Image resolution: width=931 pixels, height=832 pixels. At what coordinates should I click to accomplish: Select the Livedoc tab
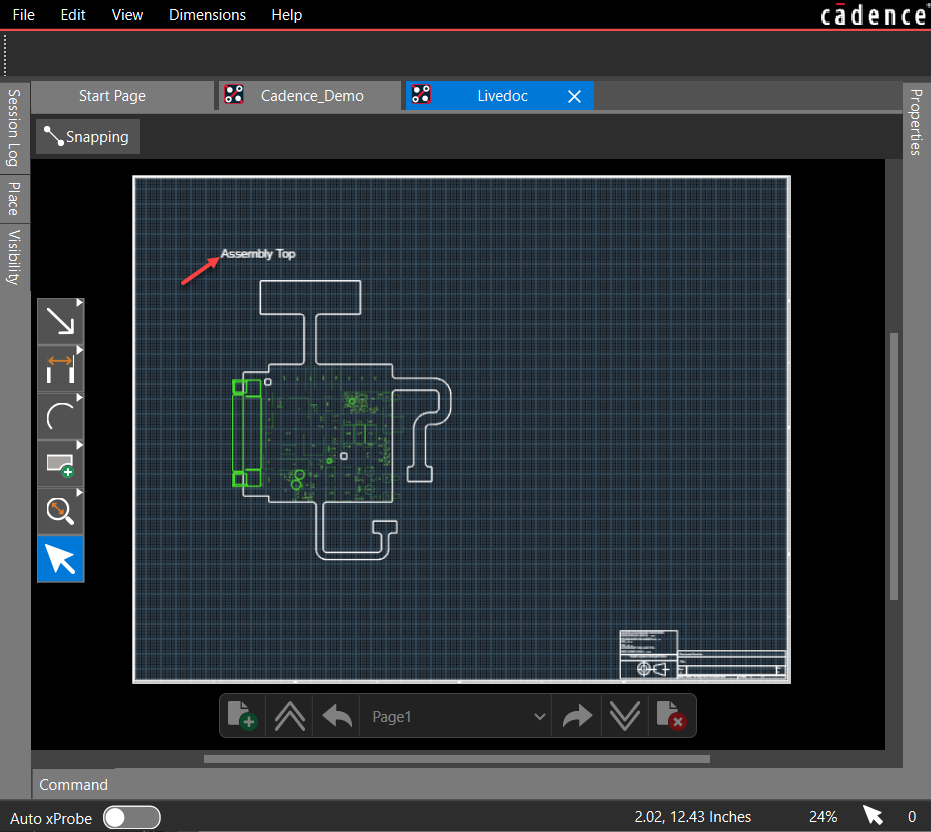[500, 96]
